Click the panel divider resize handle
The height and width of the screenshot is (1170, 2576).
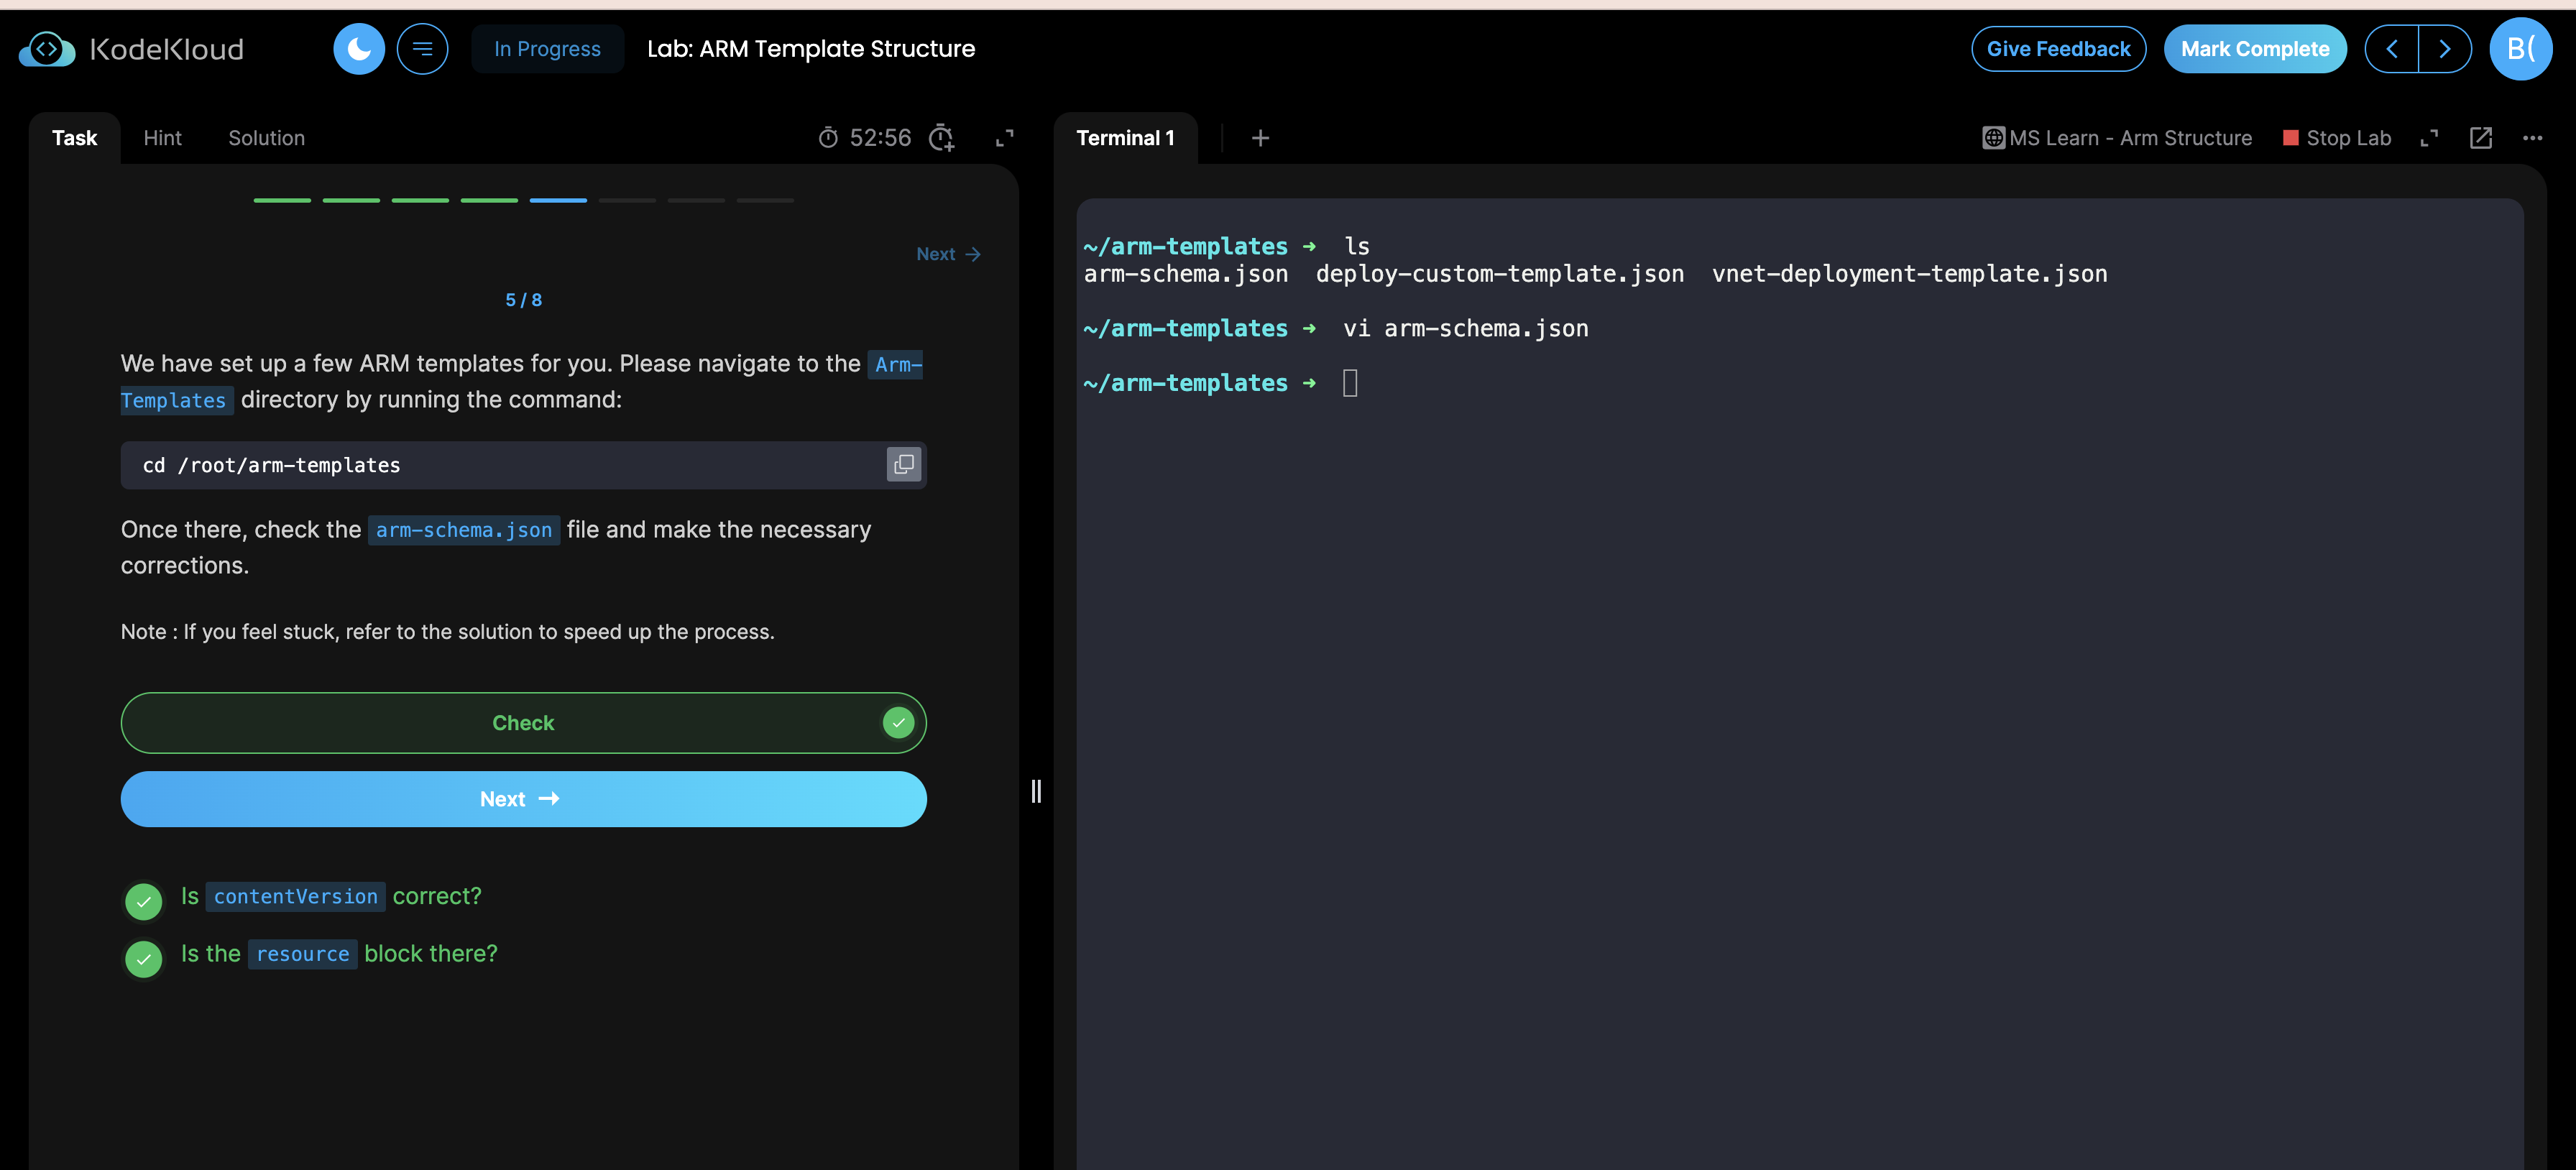1036,791
